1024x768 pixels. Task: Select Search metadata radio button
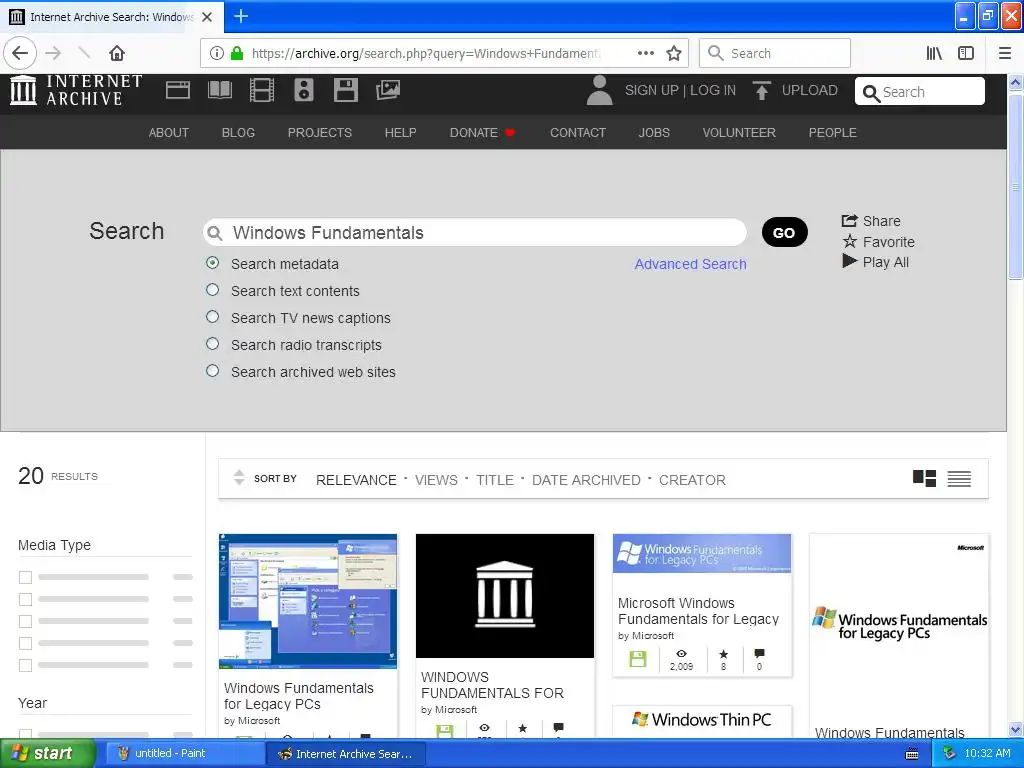tap(212, 263)
